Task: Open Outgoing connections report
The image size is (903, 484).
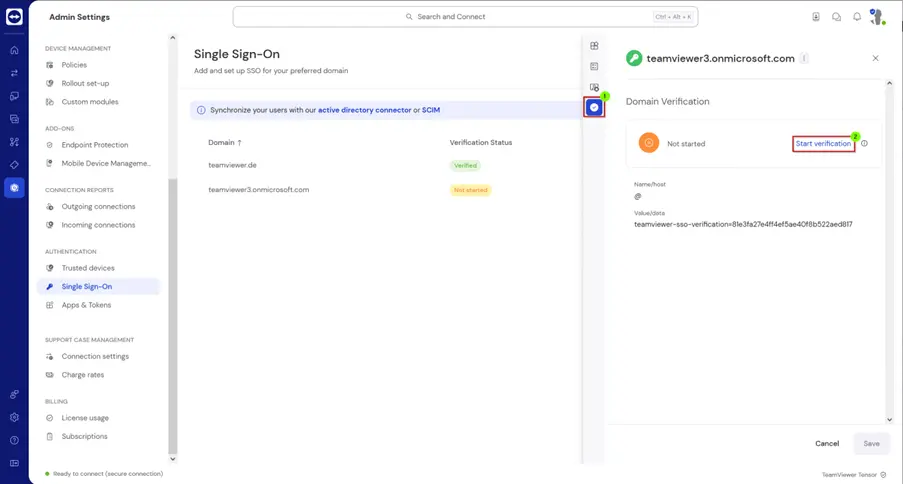Action: click(x=98, y=207)
